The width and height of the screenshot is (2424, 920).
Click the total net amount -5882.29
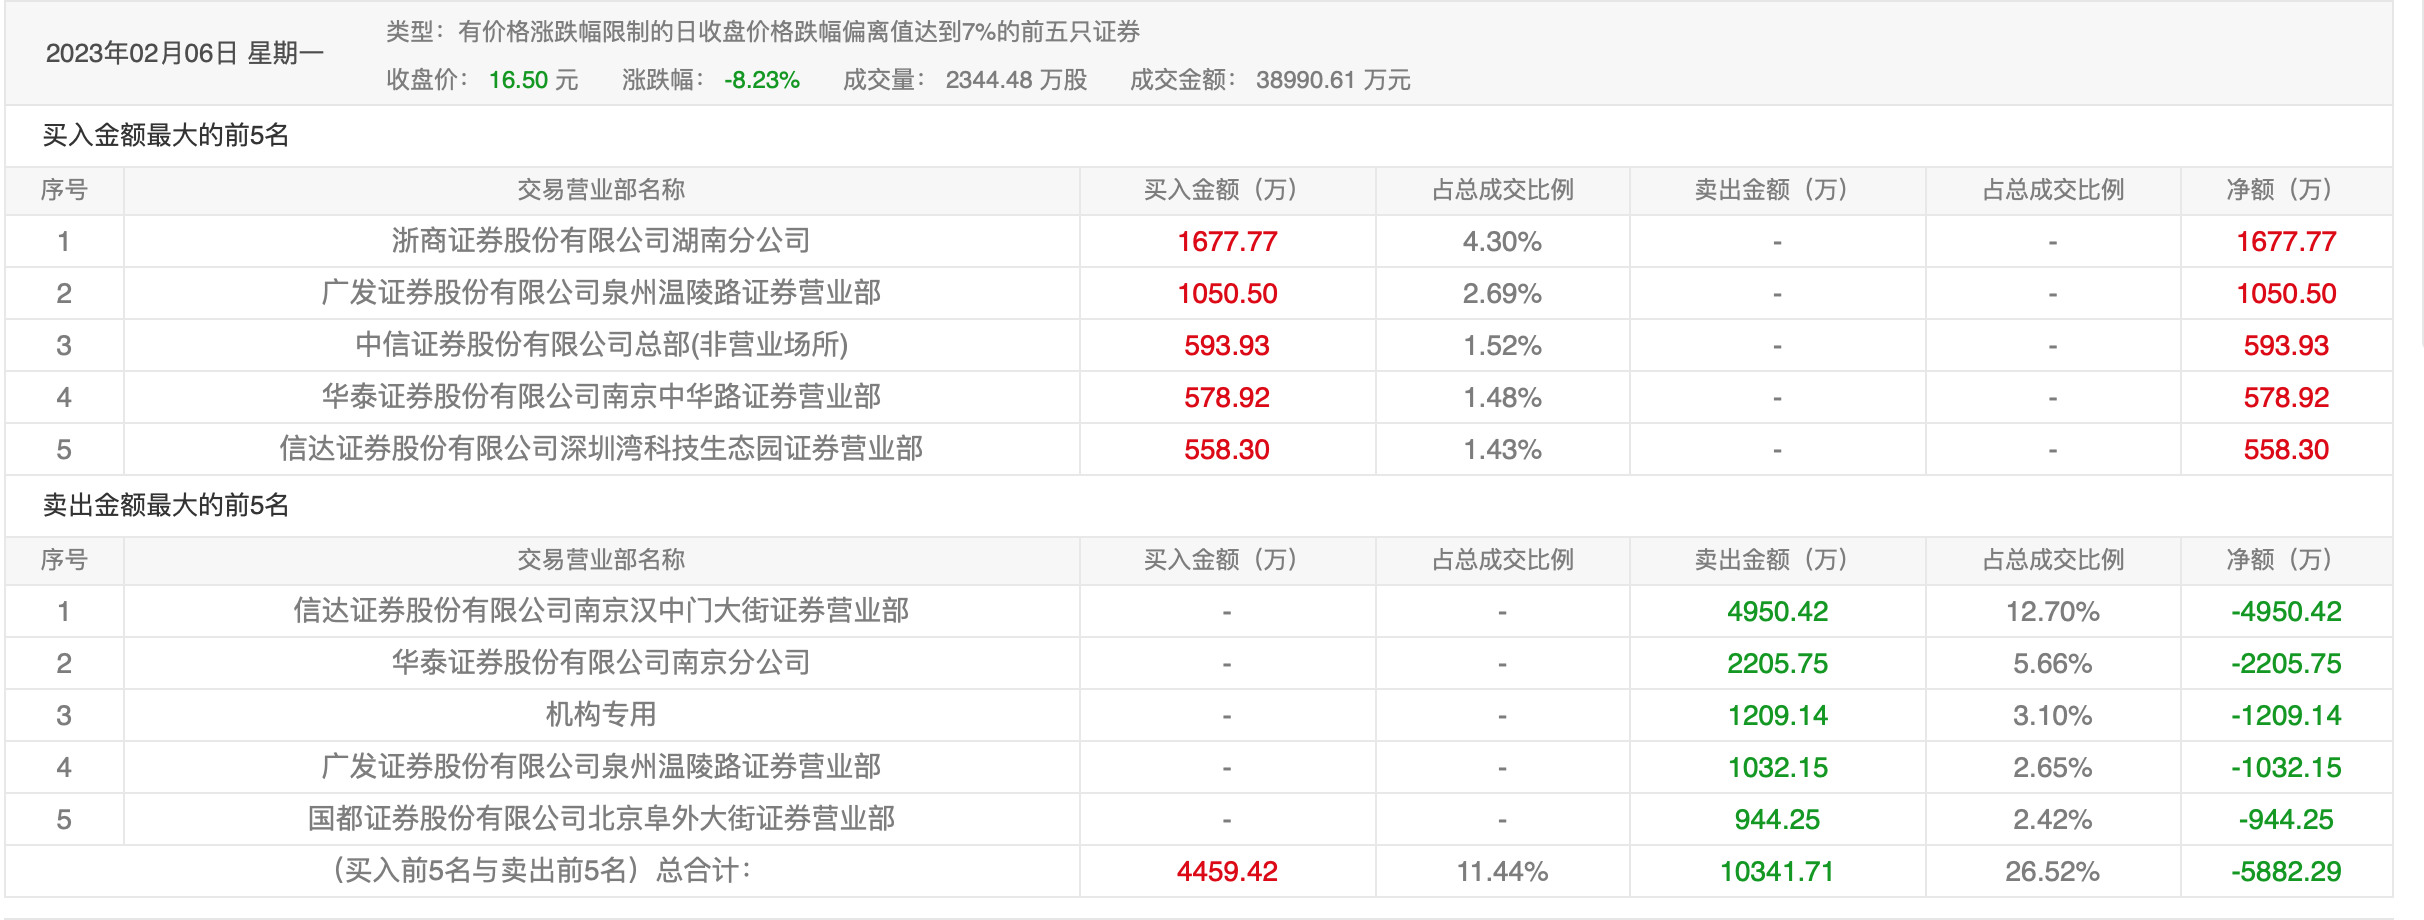coord(2286,871)
